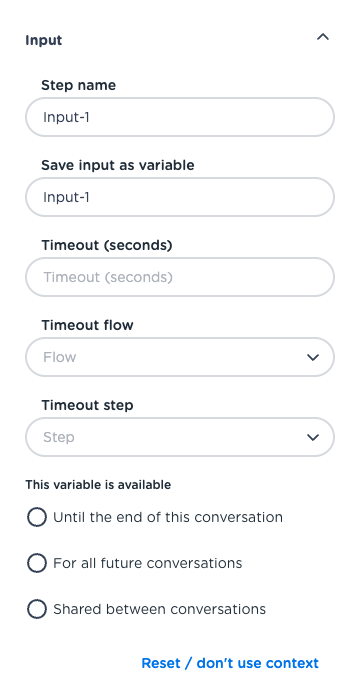Click into the Timeout (seconds) input box
Viewport: 363px width, 678px height.
click(180, 277)
